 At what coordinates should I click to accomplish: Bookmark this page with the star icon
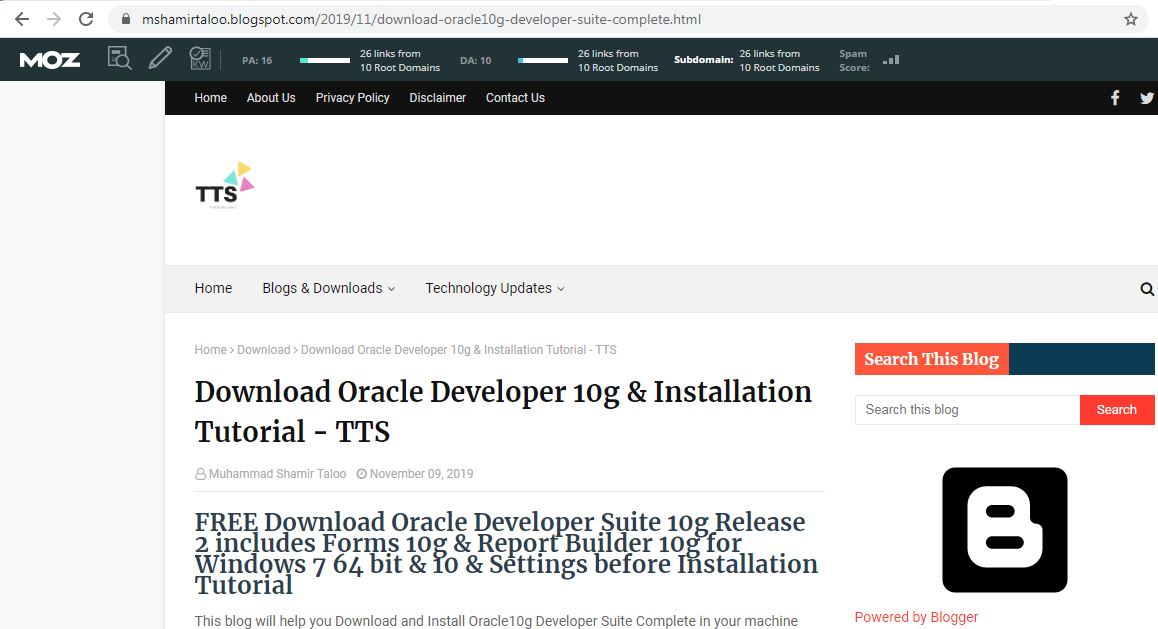(1131, 19)
